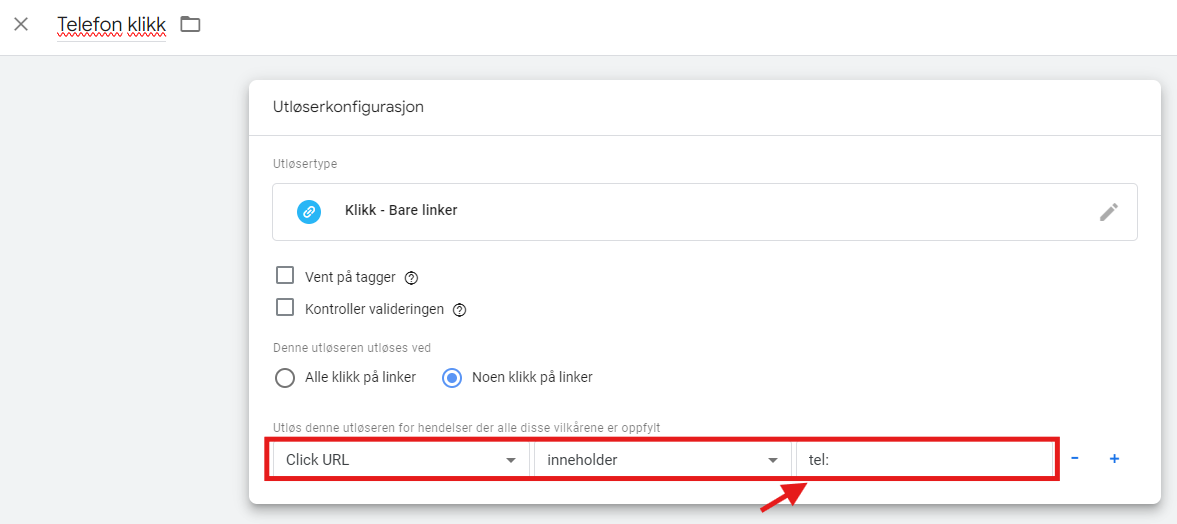This screenshot has height=524, width=1177.
Task: Select Alle klikk på linker option
Action: click(x=285, y=378)
